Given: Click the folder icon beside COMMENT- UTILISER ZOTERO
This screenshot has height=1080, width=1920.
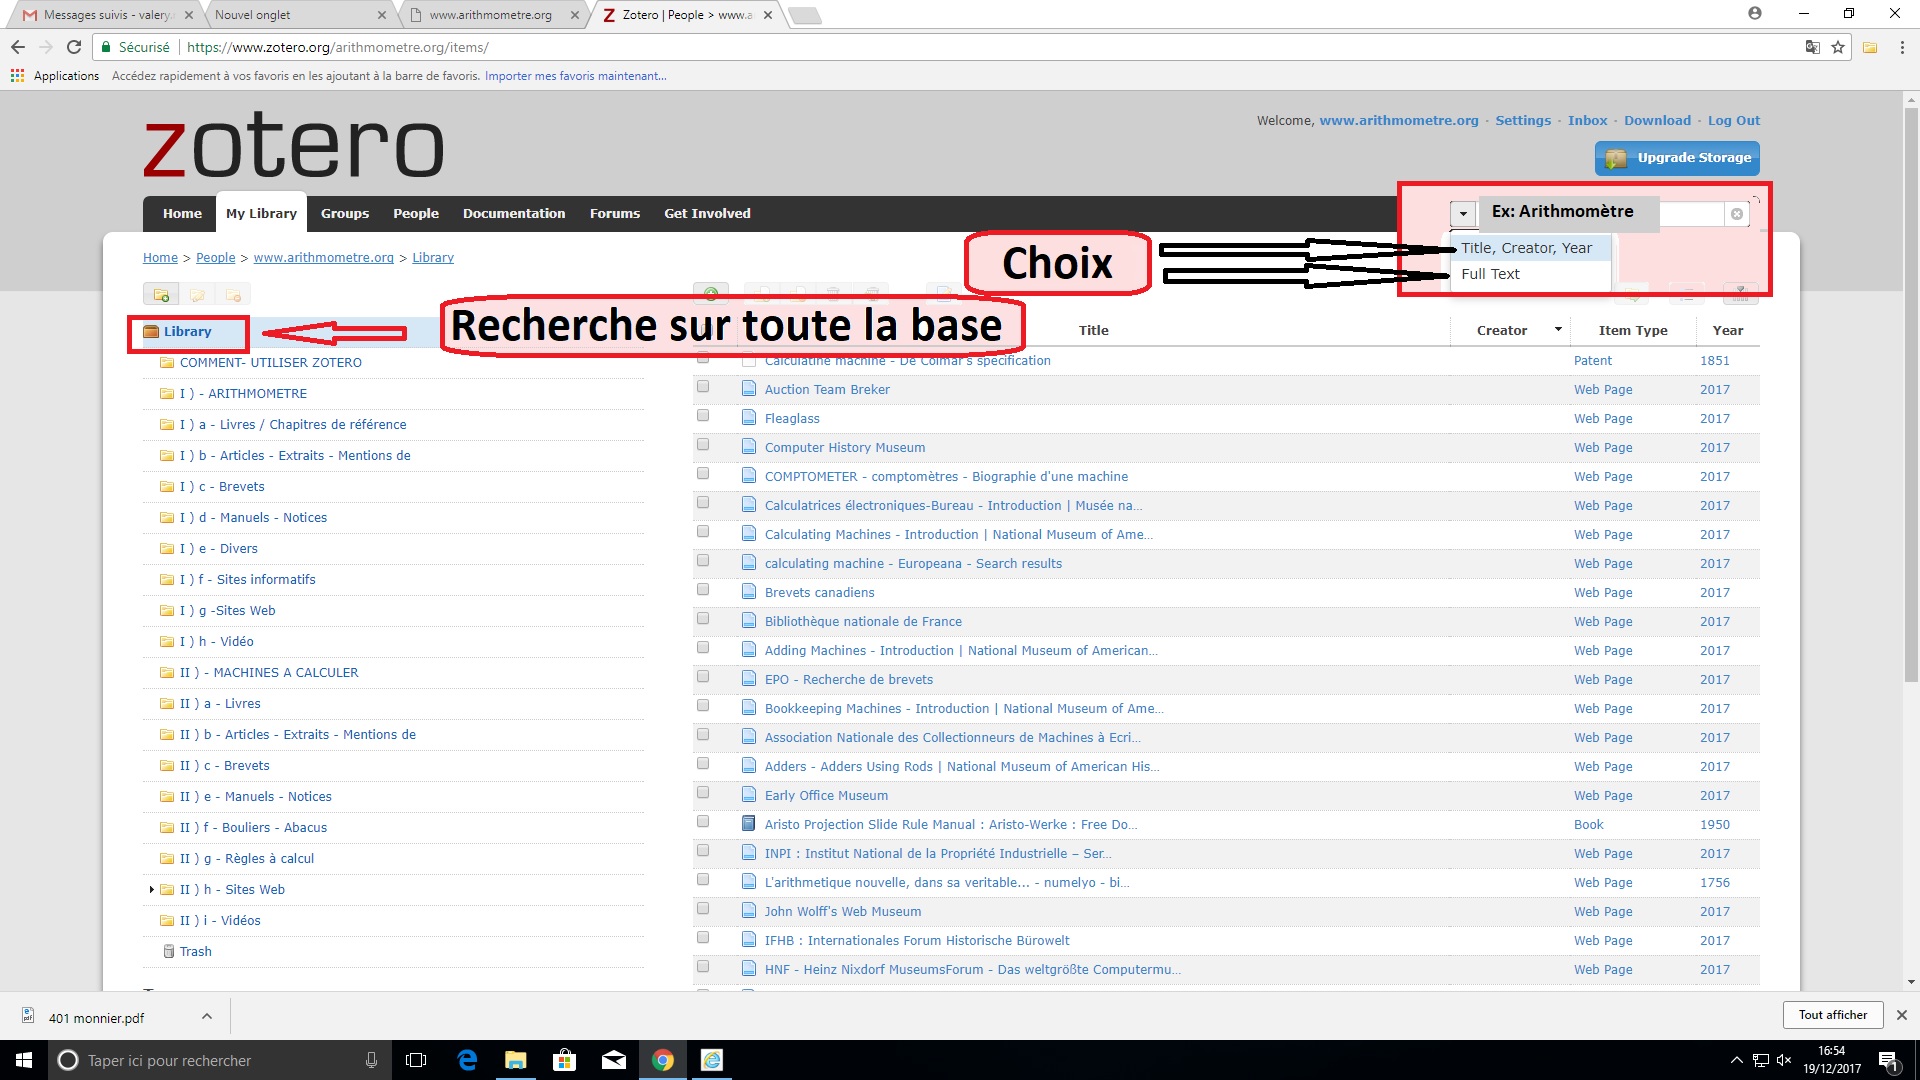Looking at the screenshot, I should pos(167,363).
